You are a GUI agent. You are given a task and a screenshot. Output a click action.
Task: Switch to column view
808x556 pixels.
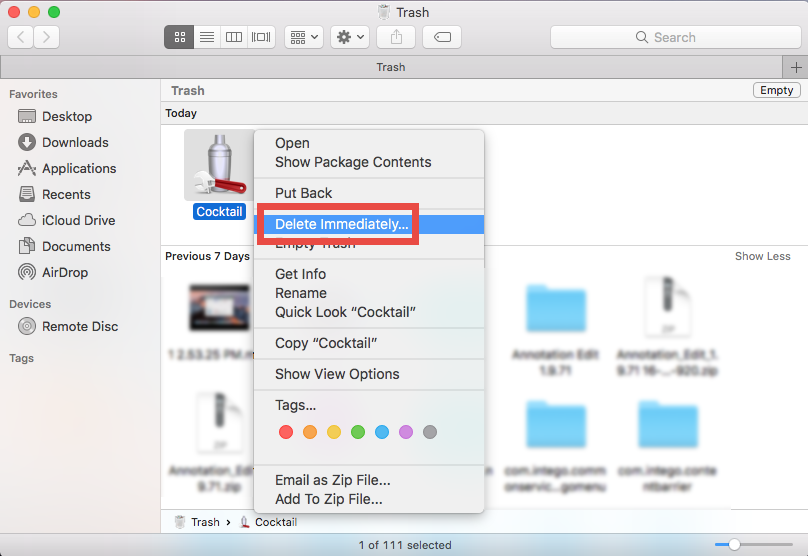coord(234,37)
